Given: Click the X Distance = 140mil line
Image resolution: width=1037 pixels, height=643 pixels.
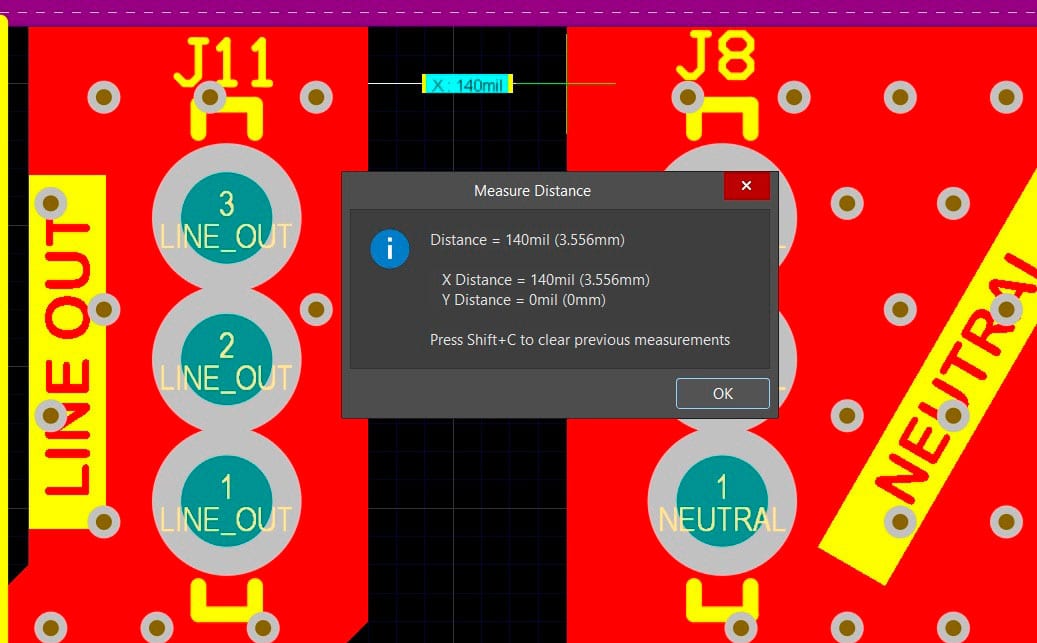Looking at the screenshot, I should click(x=546, y=280).
